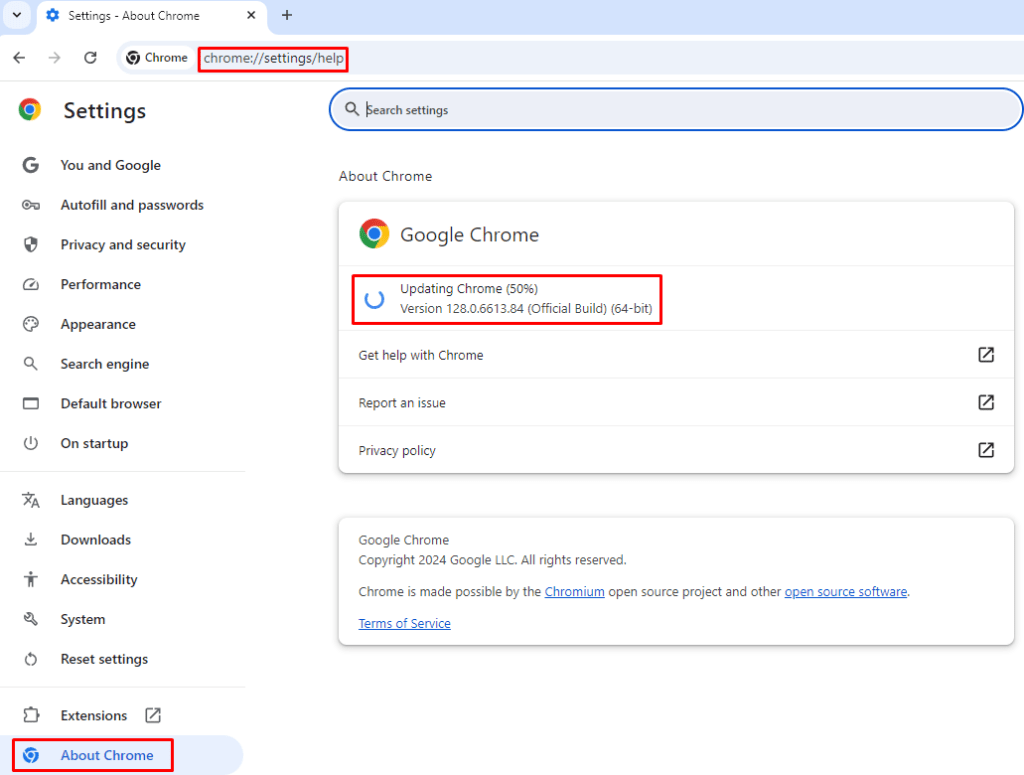Open a new tab with plus button
The height and width of the screenshot is (775, 1024).
tap(287, 15)
